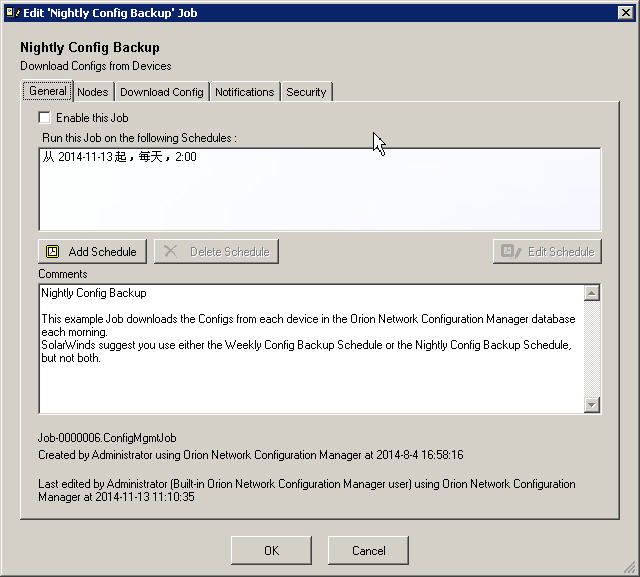Click inside the Comments text box

tap(311, 349)
